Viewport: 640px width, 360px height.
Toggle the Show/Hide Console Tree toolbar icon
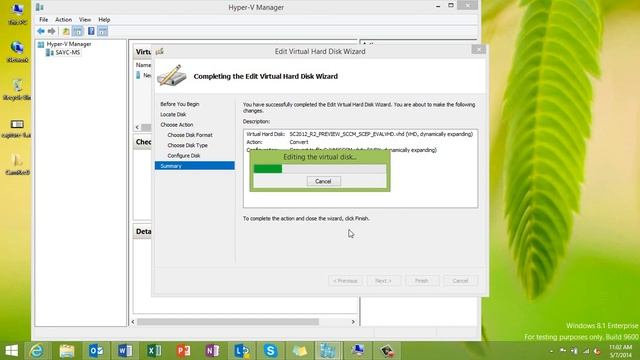click(78, 31)
